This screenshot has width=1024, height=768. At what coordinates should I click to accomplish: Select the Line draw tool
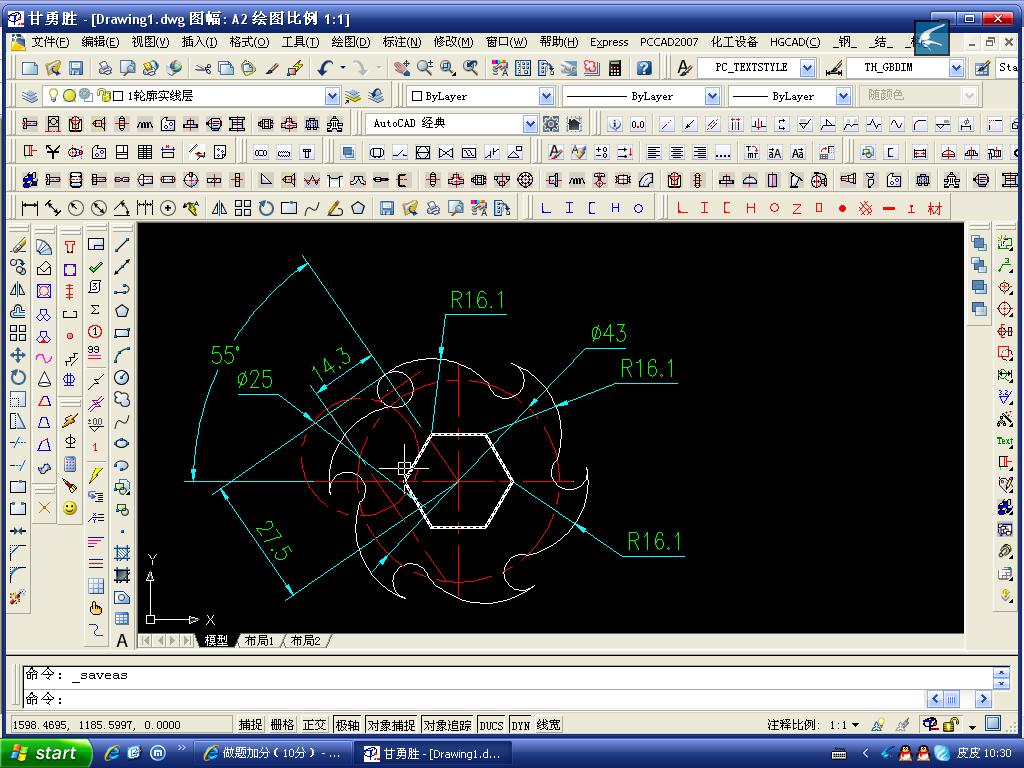coord(122,245)
